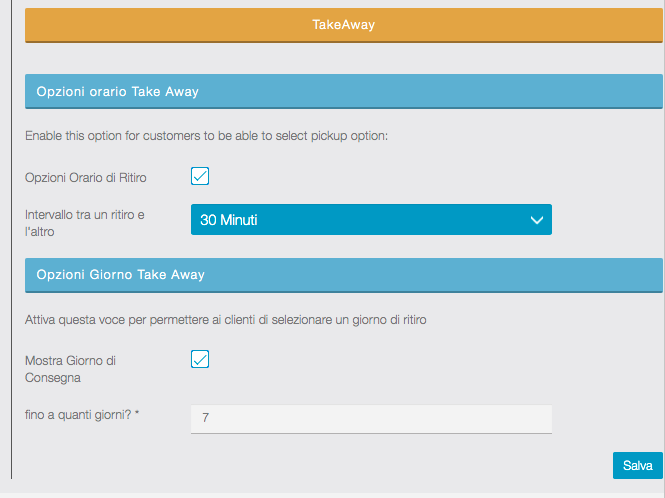Viewport: 665px width, 498px height.
Task: Click the Opzioni orario Take Away section header
Action: point(343,91)
